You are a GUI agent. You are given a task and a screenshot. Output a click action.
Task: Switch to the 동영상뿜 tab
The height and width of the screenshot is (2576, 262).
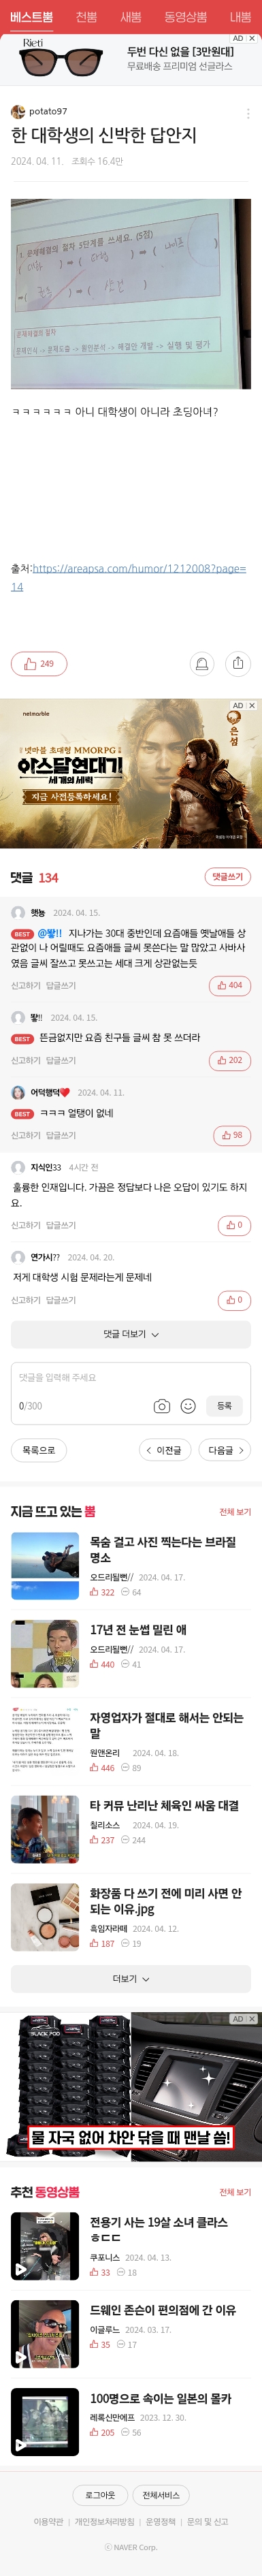(185, 17)
